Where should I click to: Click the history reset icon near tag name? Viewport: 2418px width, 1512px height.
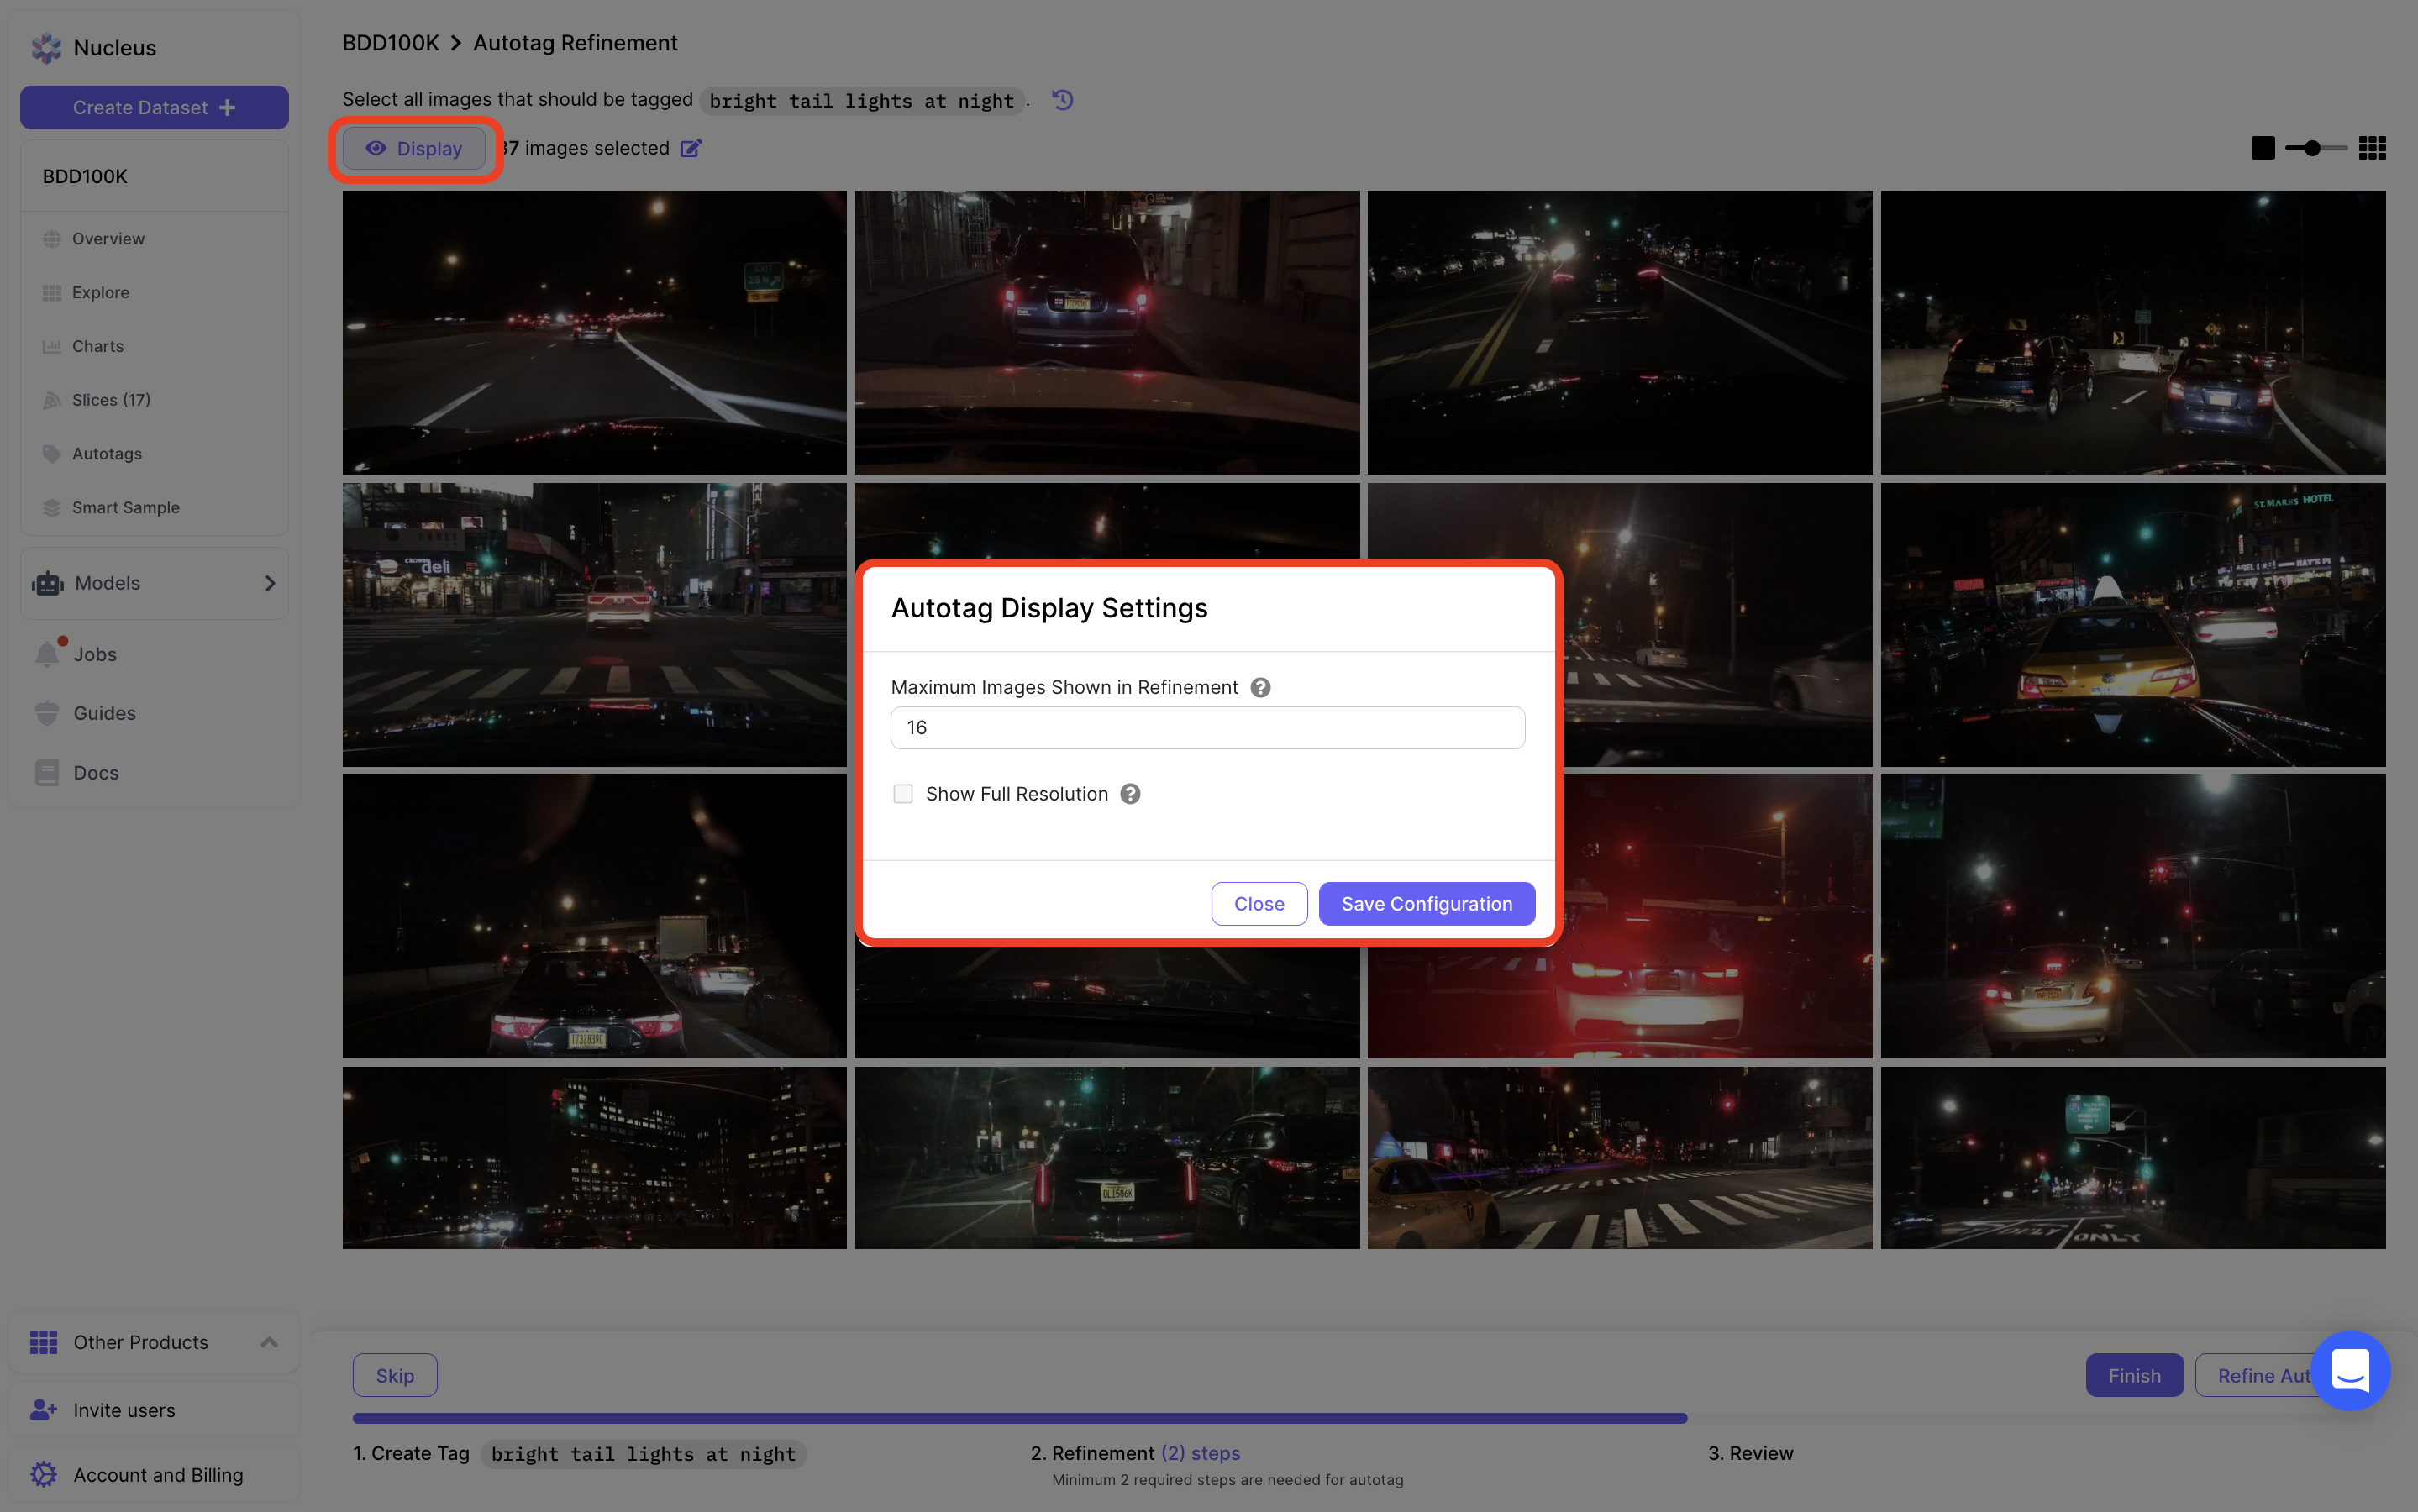(x=1062, y=100)
